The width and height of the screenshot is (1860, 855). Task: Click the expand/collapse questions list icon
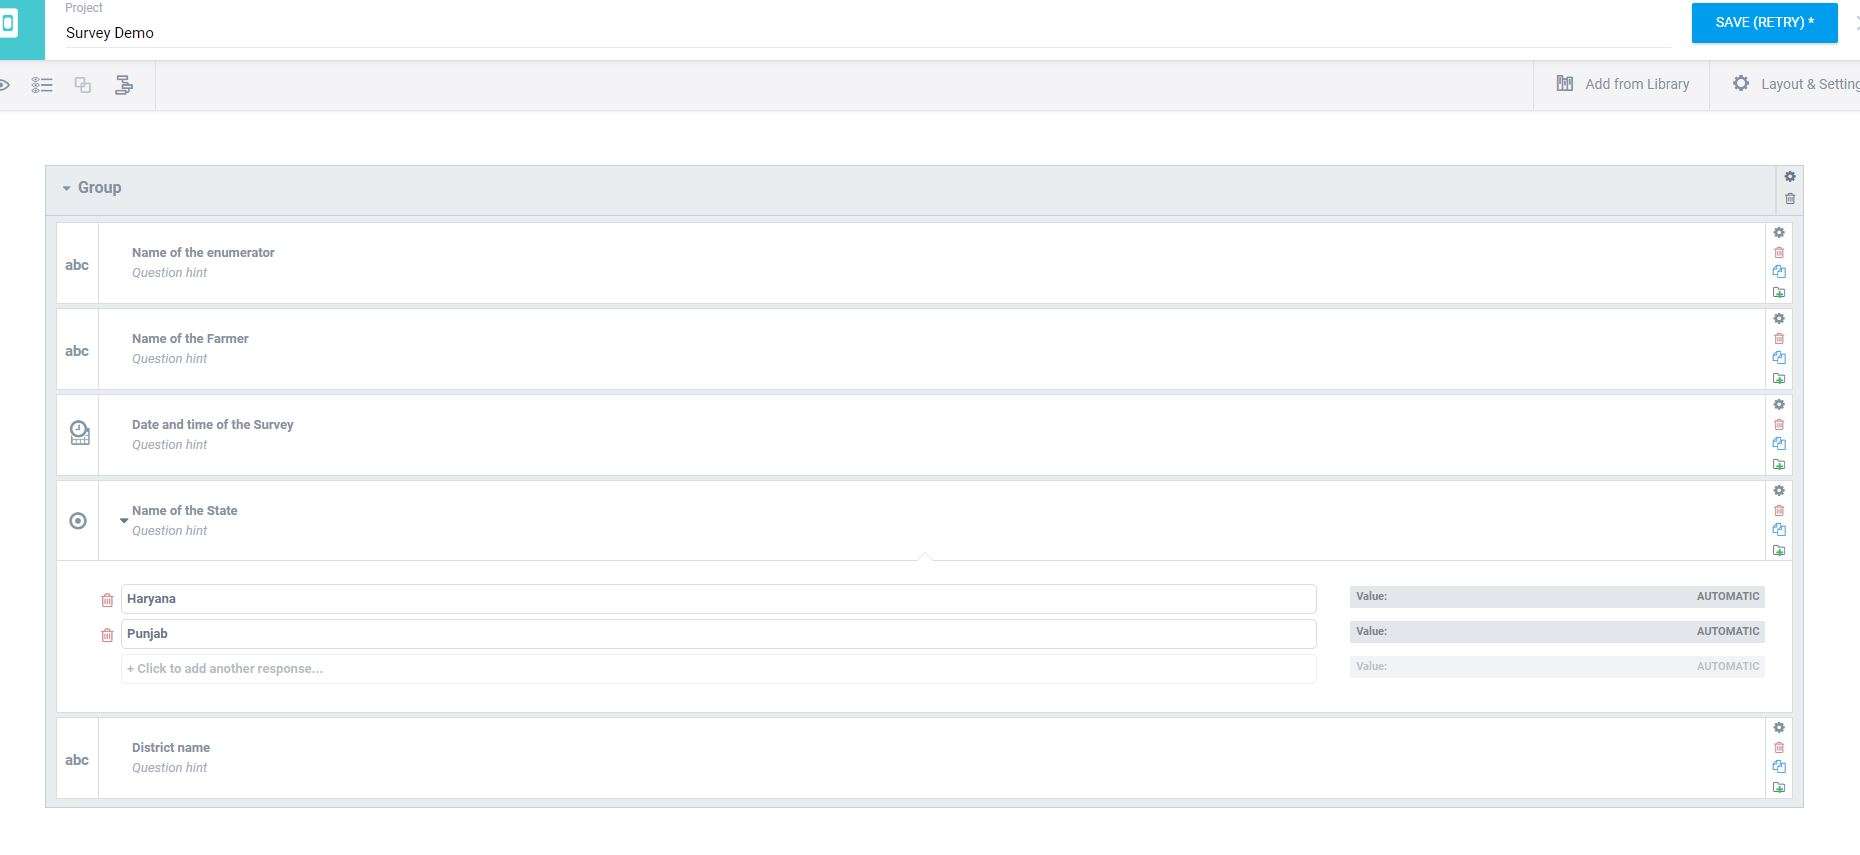[42, 85]
